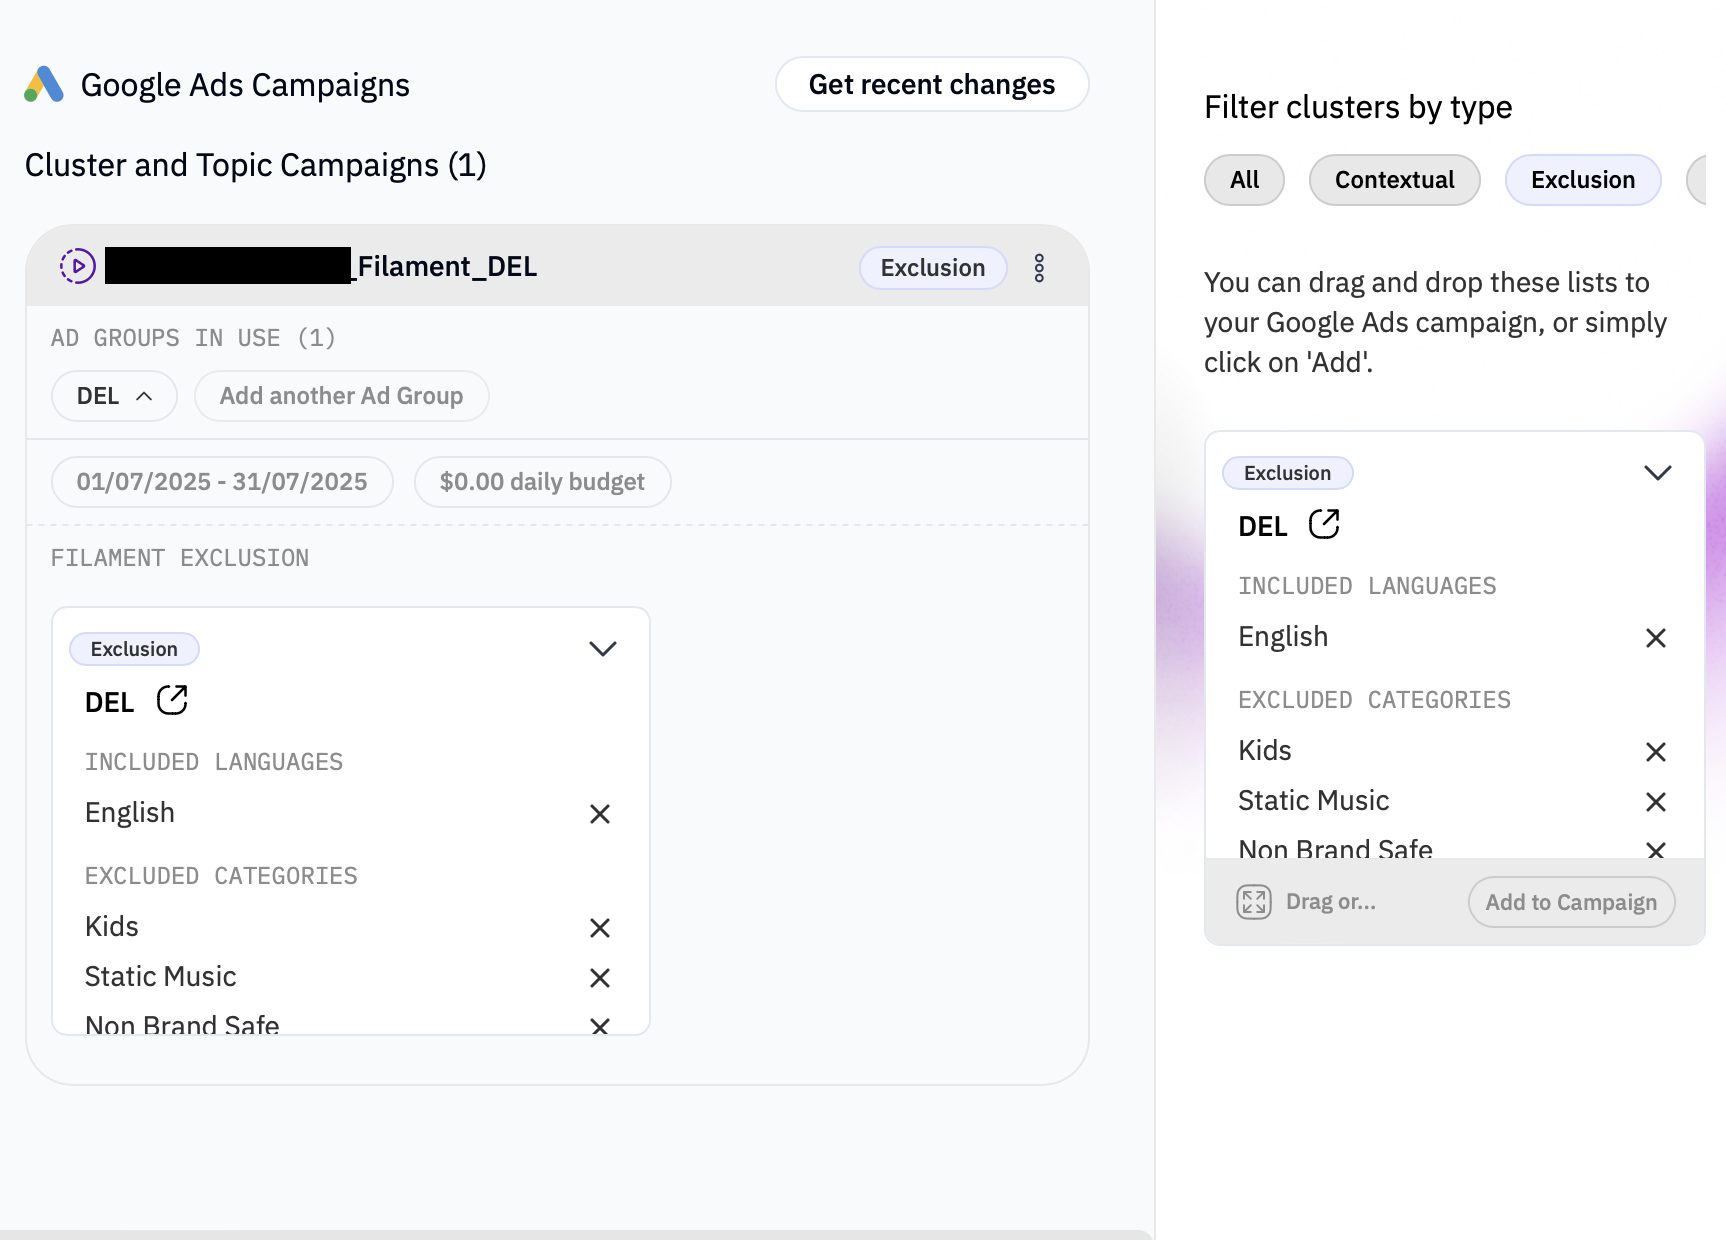Click Exclusion tag on campaign's DEL card
This screenshot has height=1240, width=1726.
134,649
